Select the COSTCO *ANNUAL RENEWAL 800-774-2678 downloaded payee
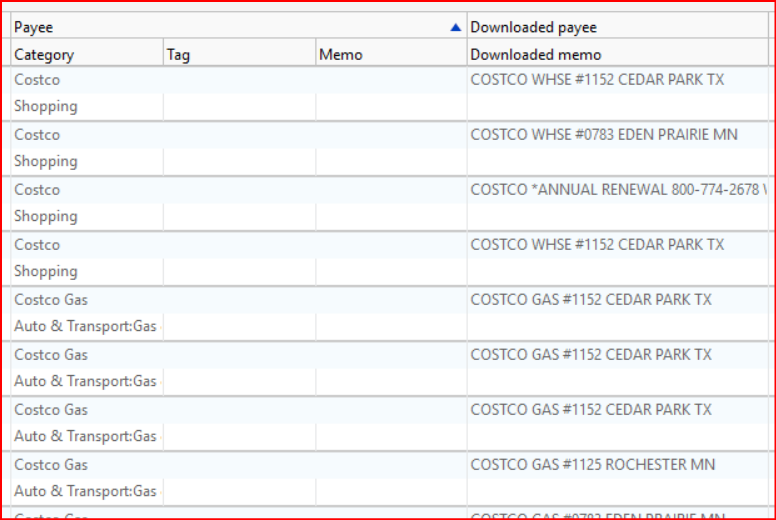 618,189
